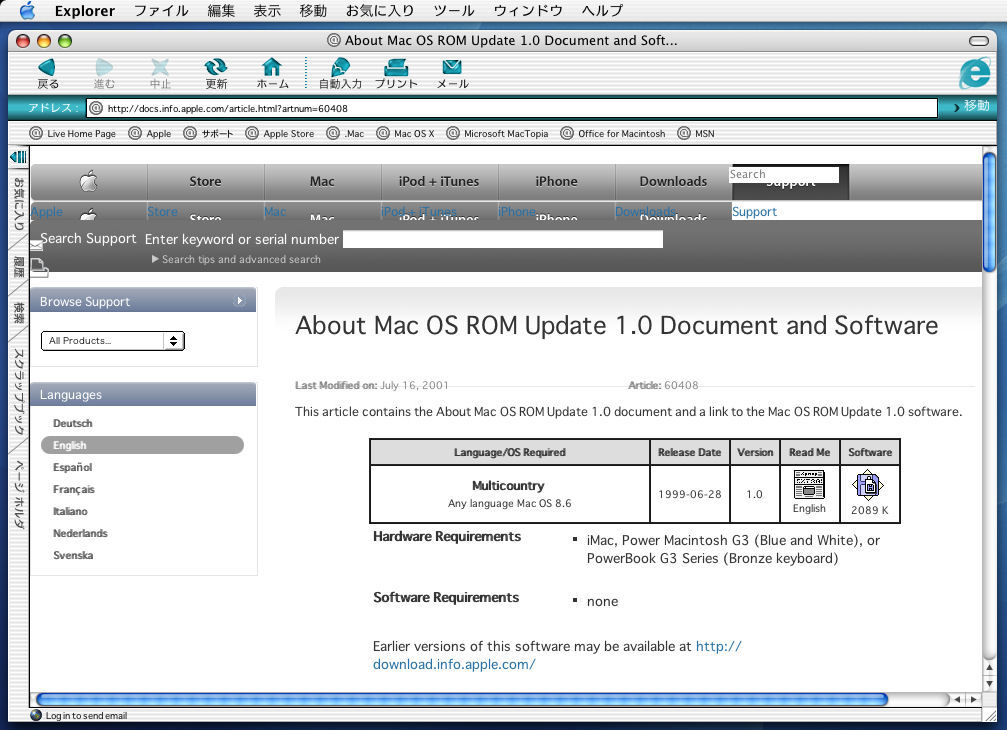Viewport: 1007px width, 730px height.
Task: Open the iPod + iTunes navigation tab
Action: 439,182
